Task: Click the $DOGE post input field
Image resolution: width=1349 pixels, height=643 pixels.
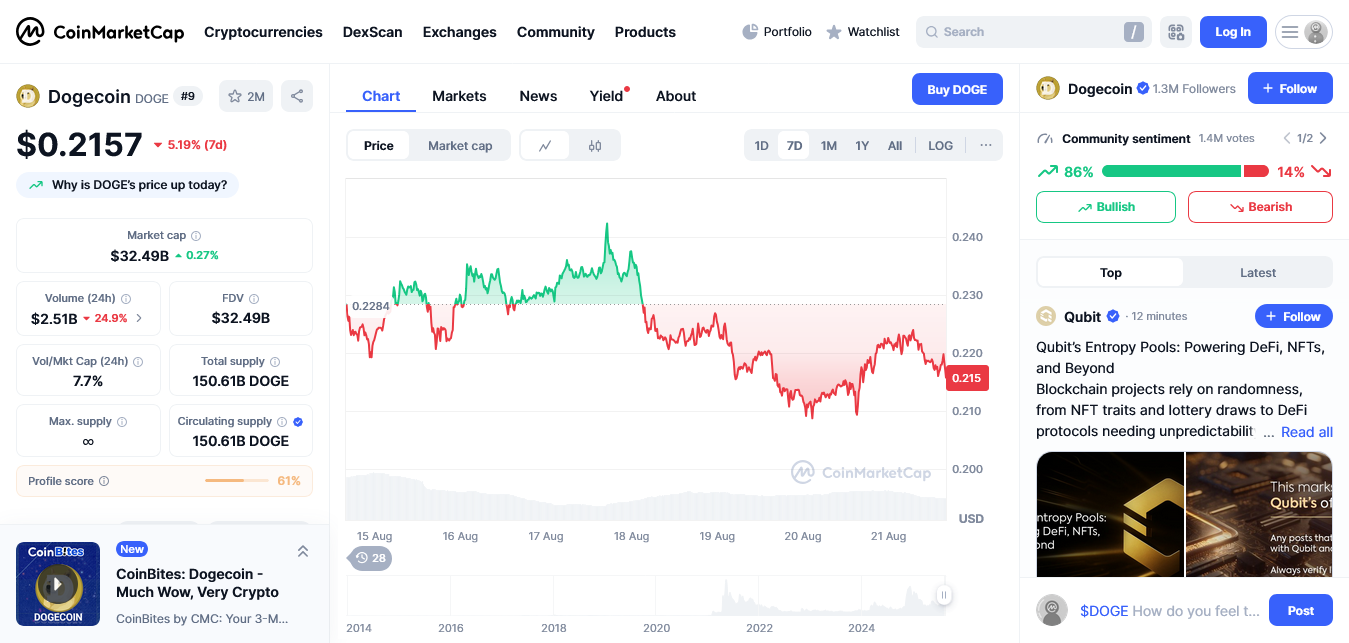Action: tap(1170, 611)
